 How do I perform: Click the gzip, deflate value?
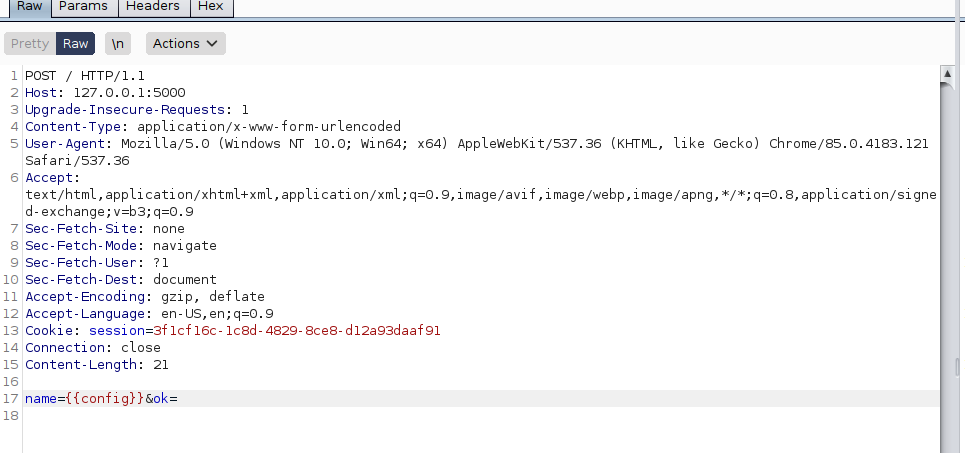213,297
